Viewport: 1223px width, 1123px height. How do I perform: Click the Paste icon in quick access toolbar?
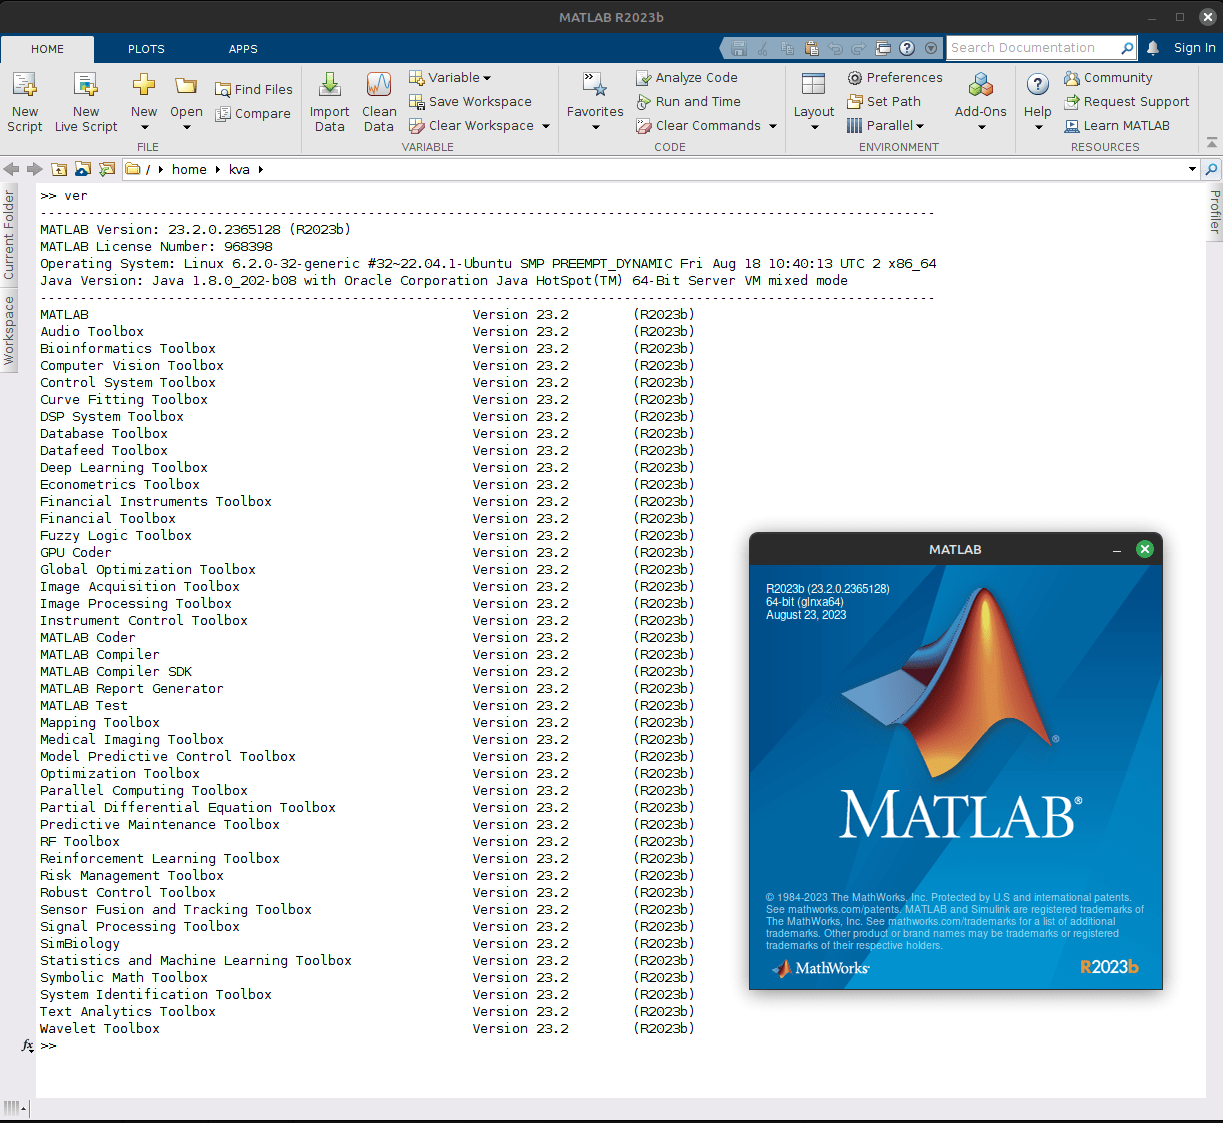(811, 48)
